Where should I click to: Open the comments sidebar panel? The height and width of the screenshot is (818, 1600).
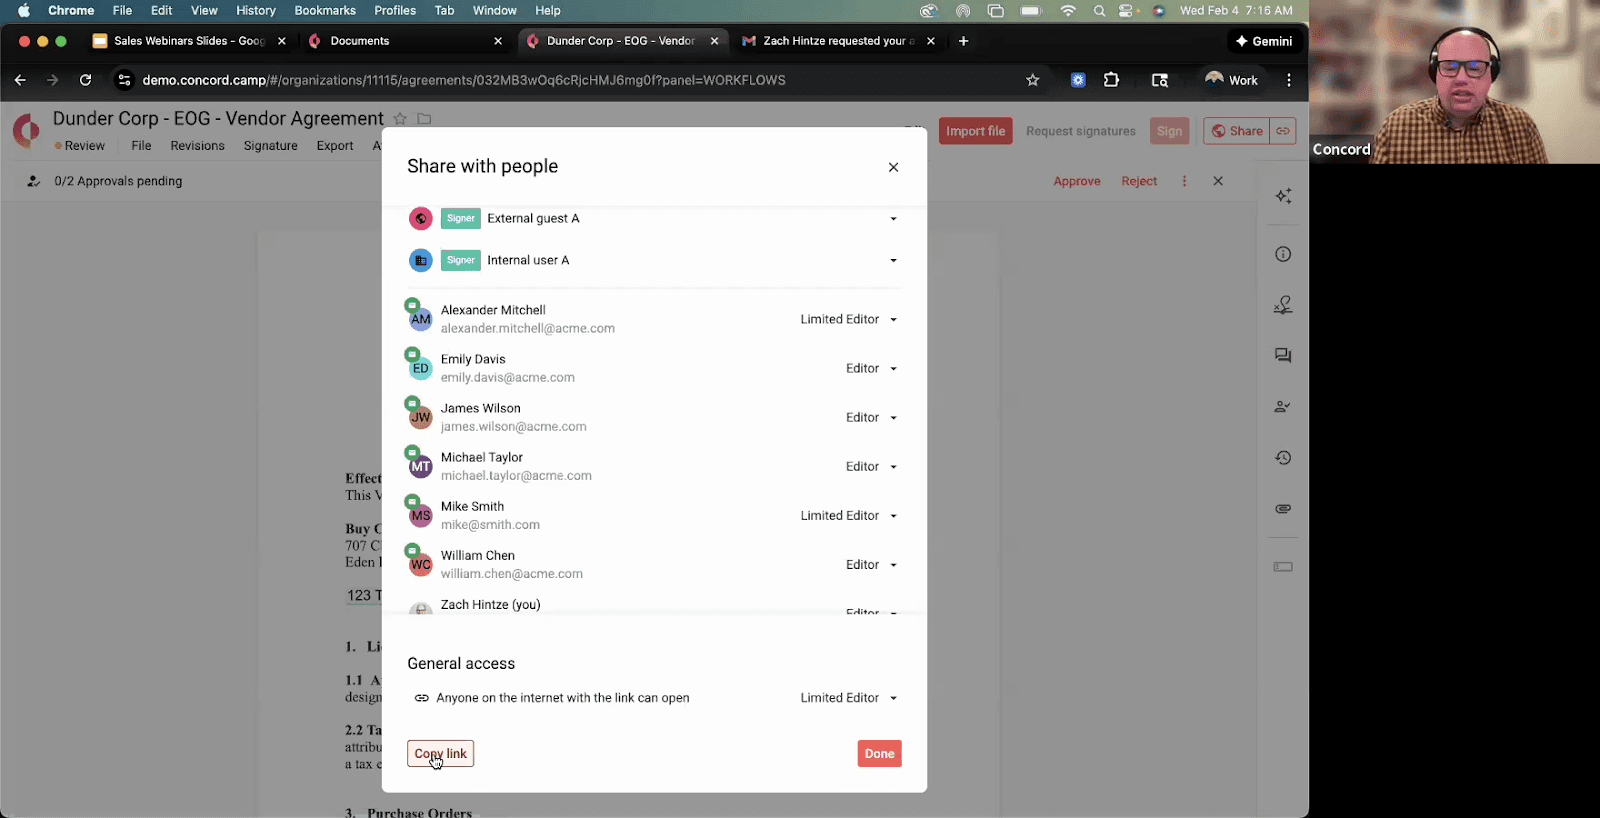[x=1283, y=355]
